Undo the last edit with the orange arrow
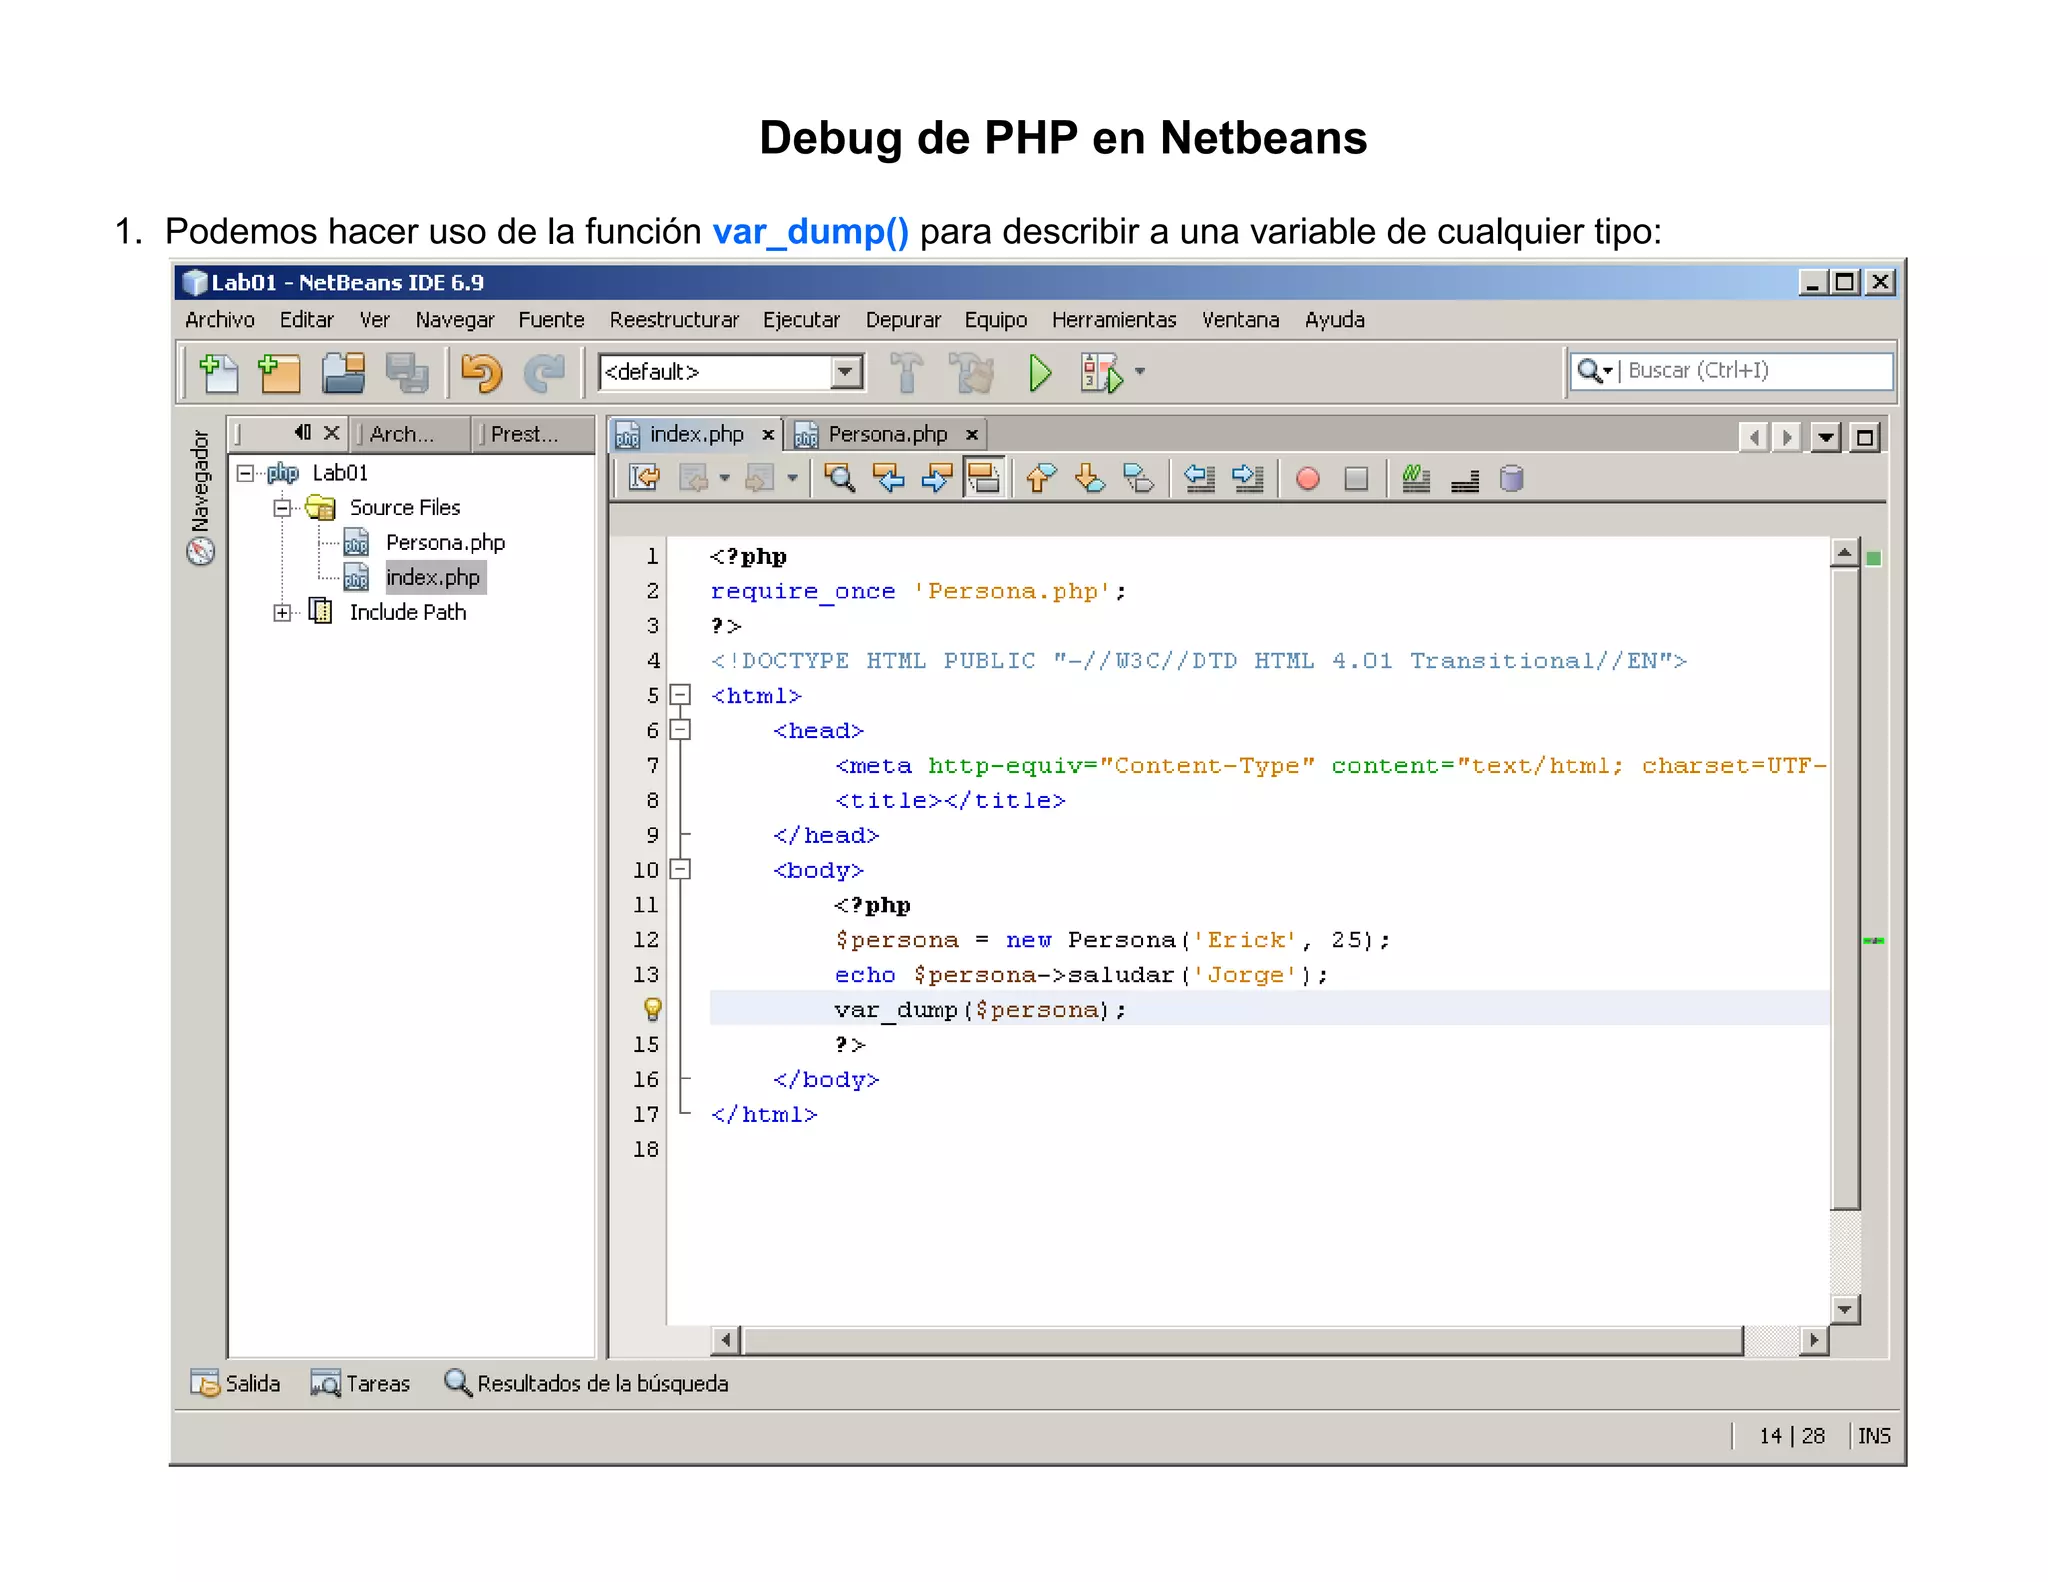Image resolution: width=2048 pixels, height=1582 pixels. [x=481, y=373]
